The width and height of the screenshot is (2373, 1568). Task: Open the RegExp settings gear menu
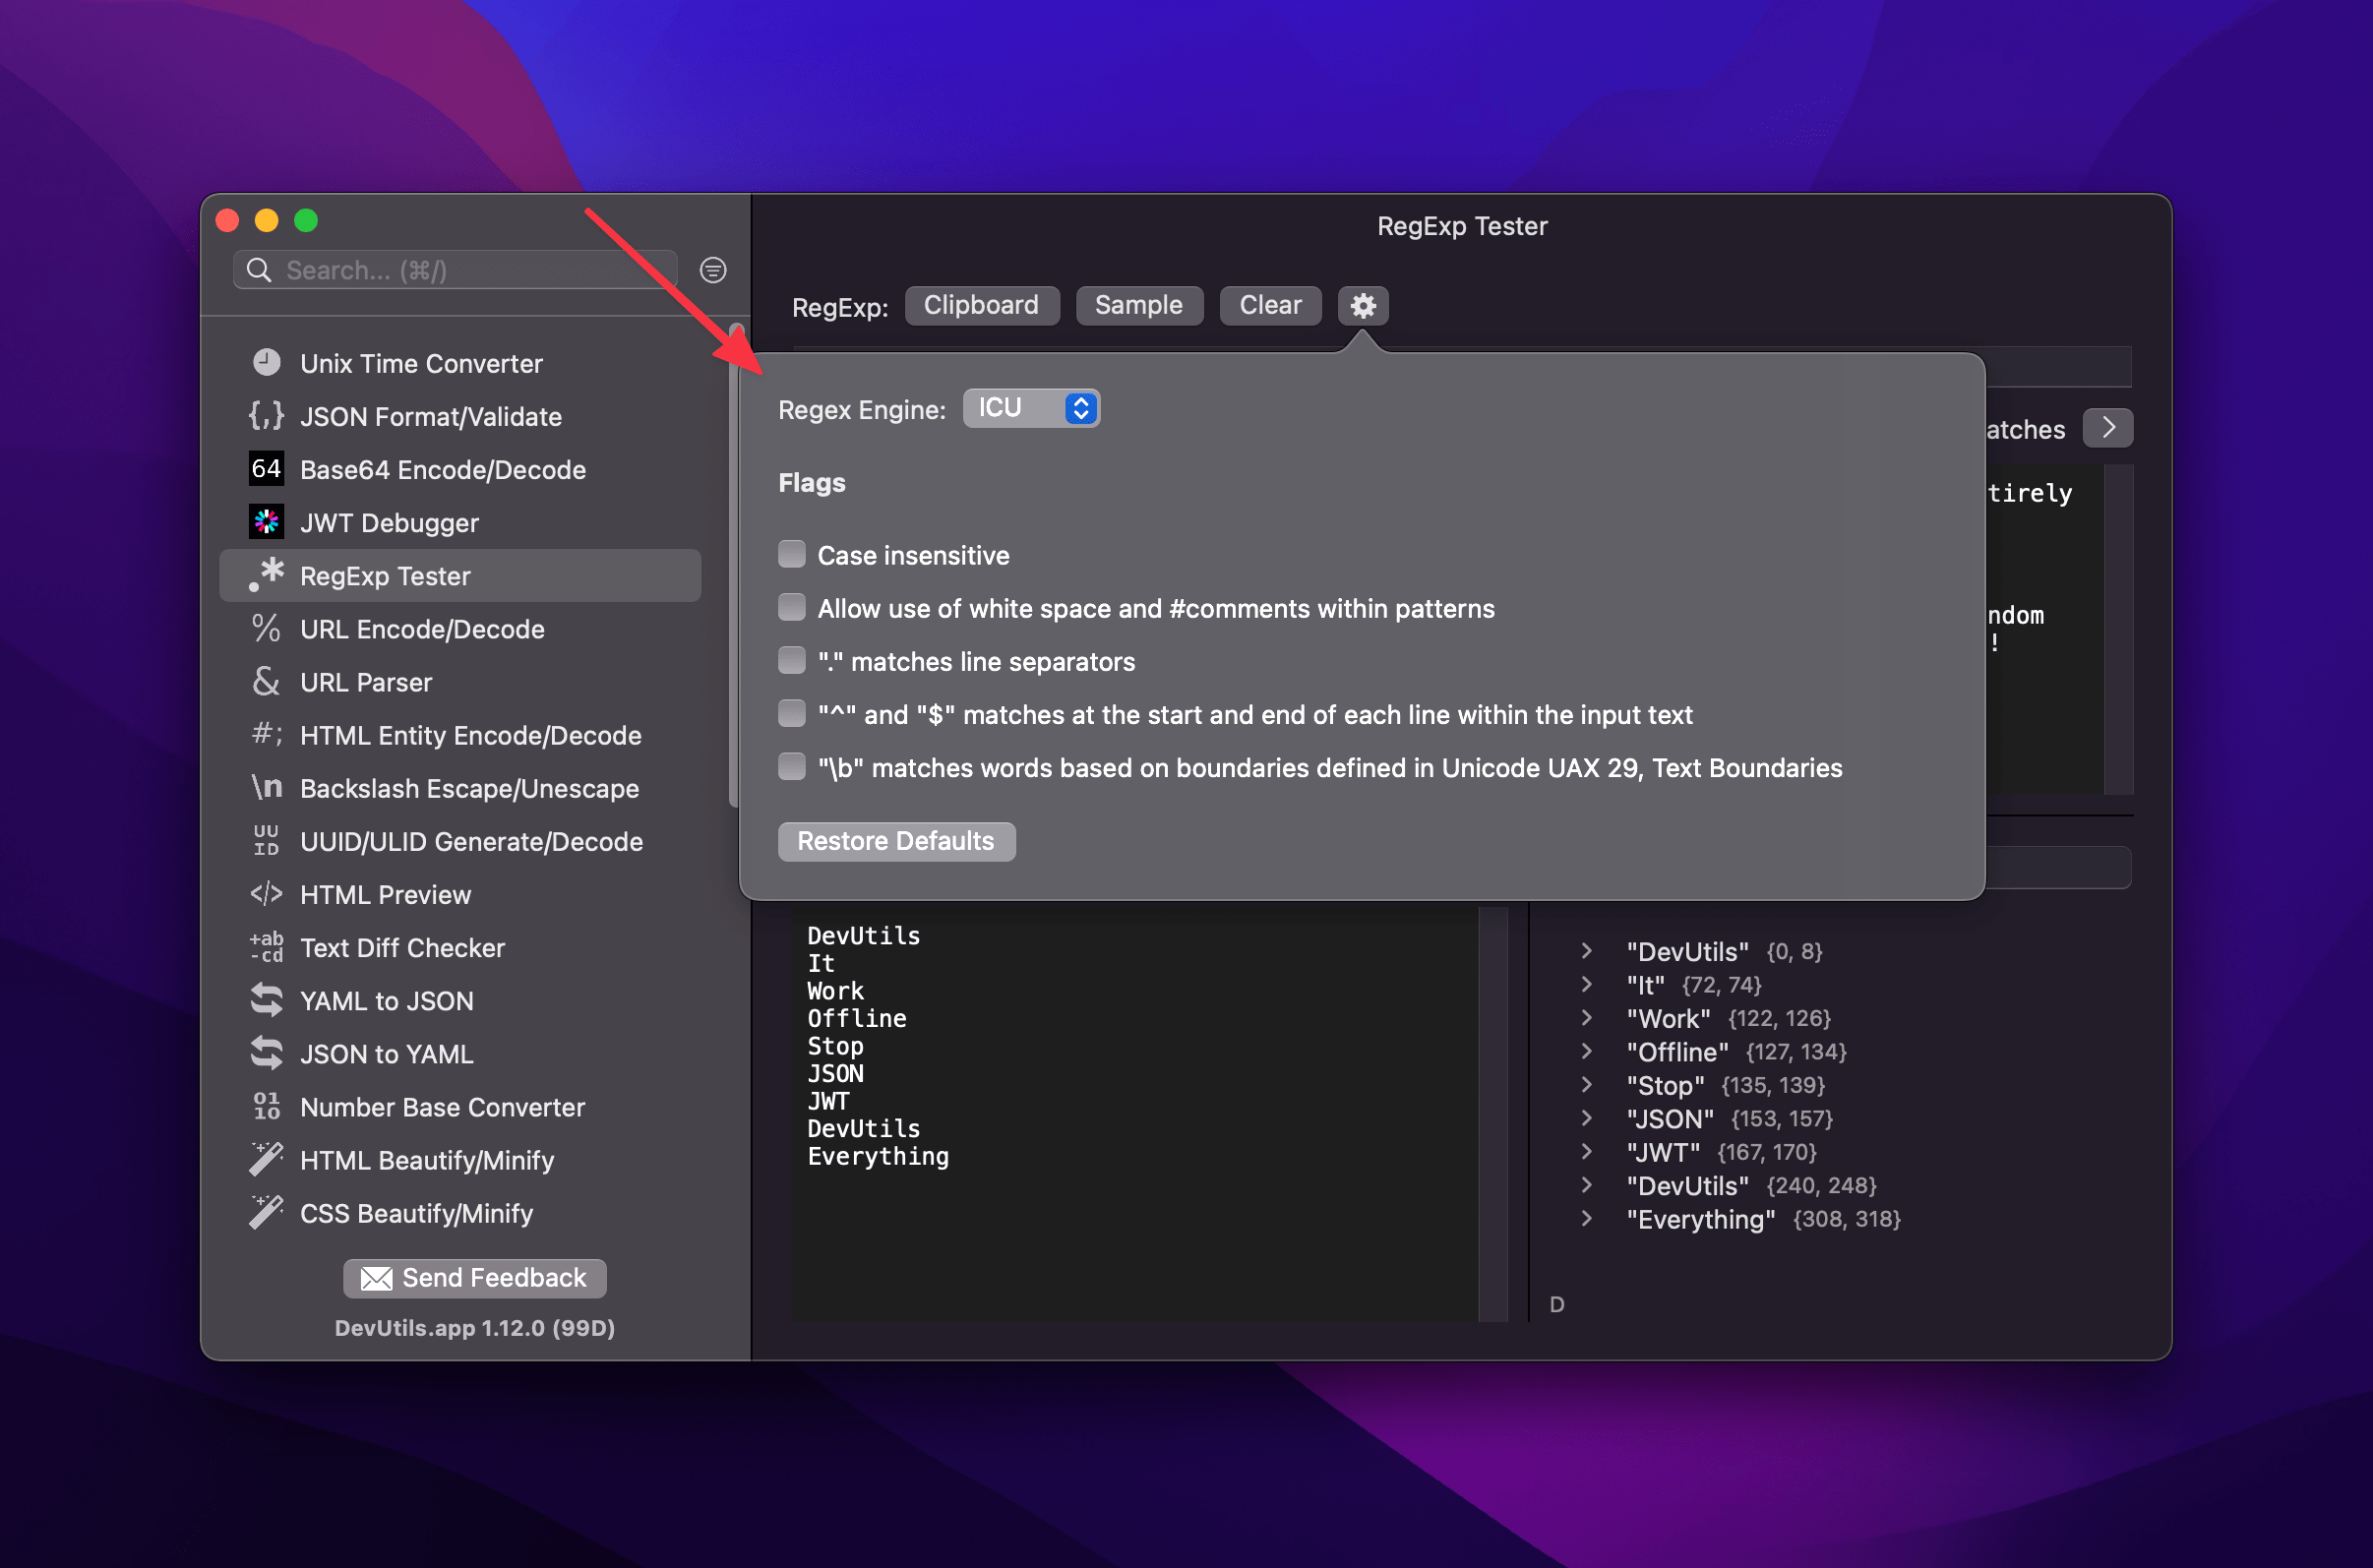tap(1364, 303)
